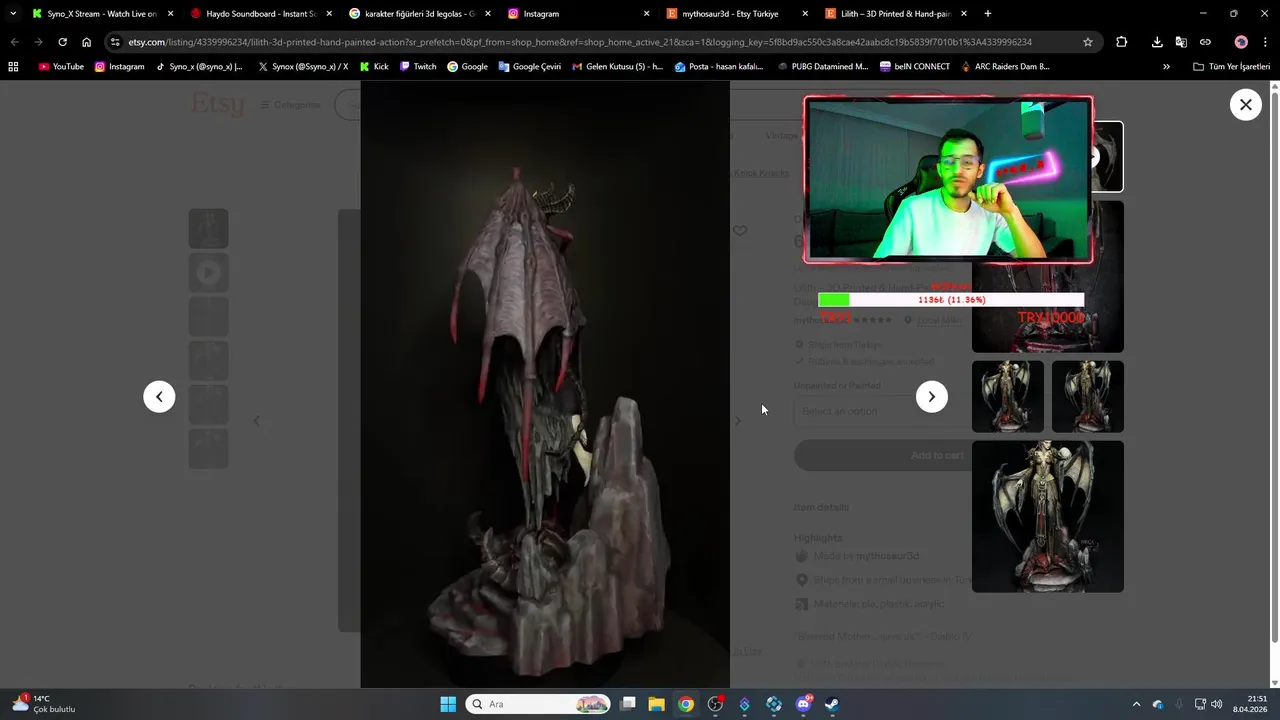Screen dimensions: 1280x720
Task: Go to the browser home page
Action: click(86, 42)
